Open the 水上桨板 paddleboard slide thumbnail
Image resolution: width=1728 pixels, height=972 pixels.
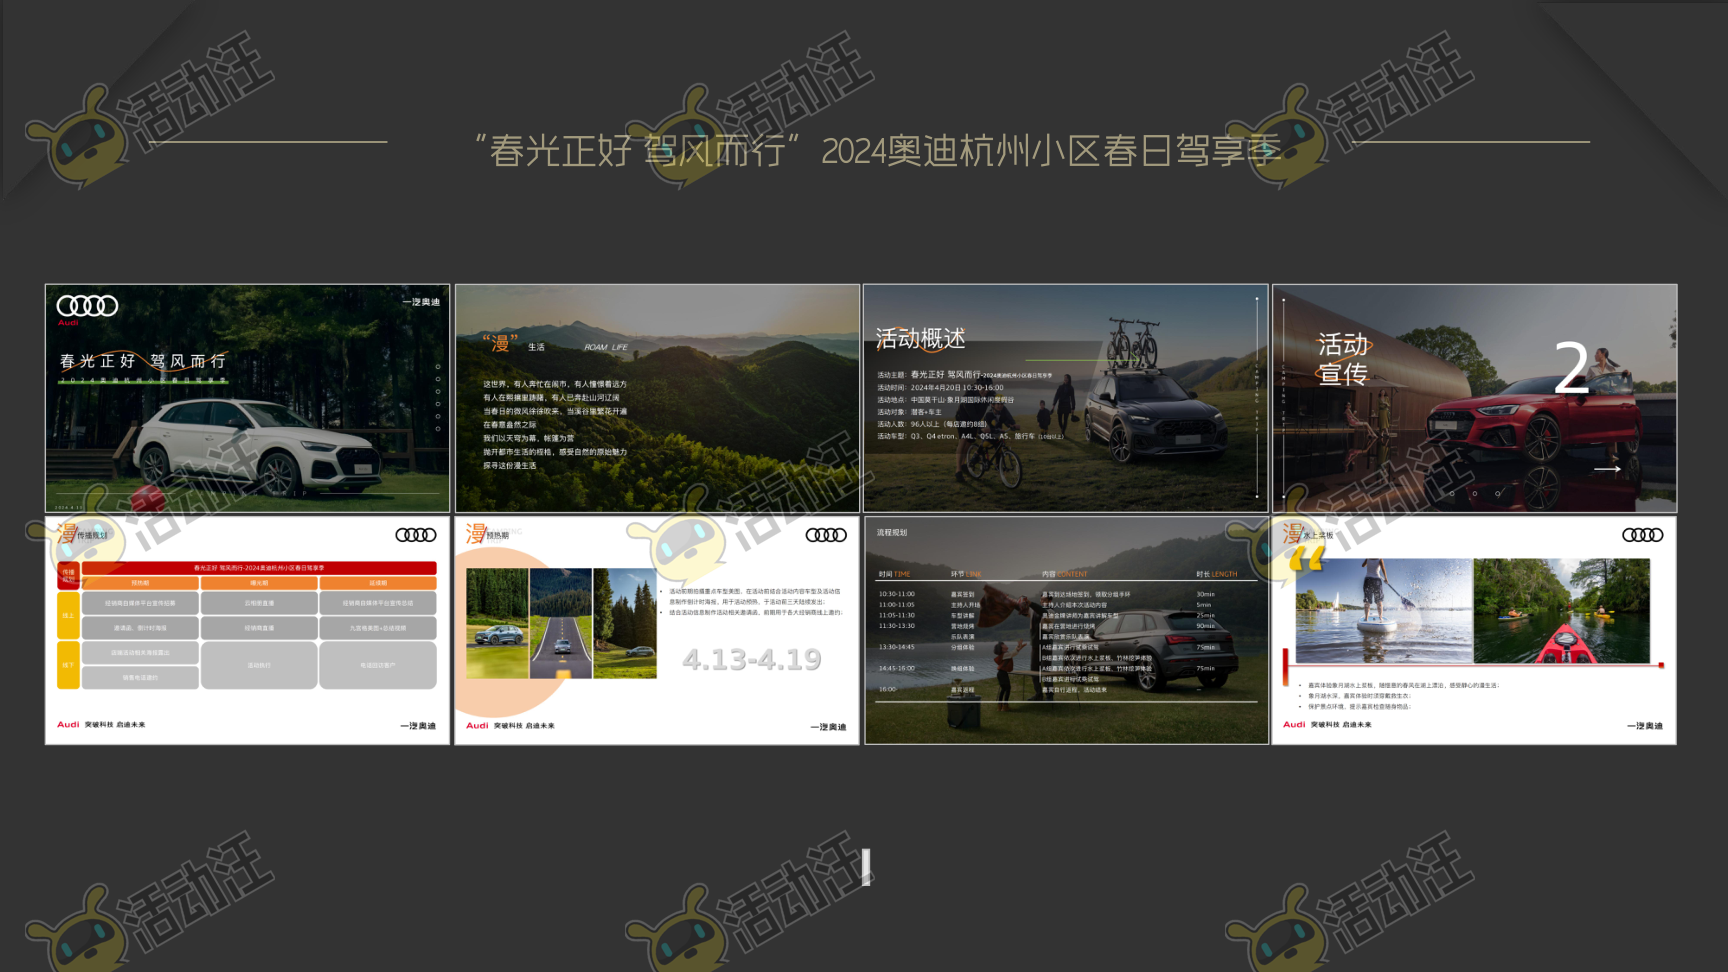pyautogui.click(x=1475, y=630)
